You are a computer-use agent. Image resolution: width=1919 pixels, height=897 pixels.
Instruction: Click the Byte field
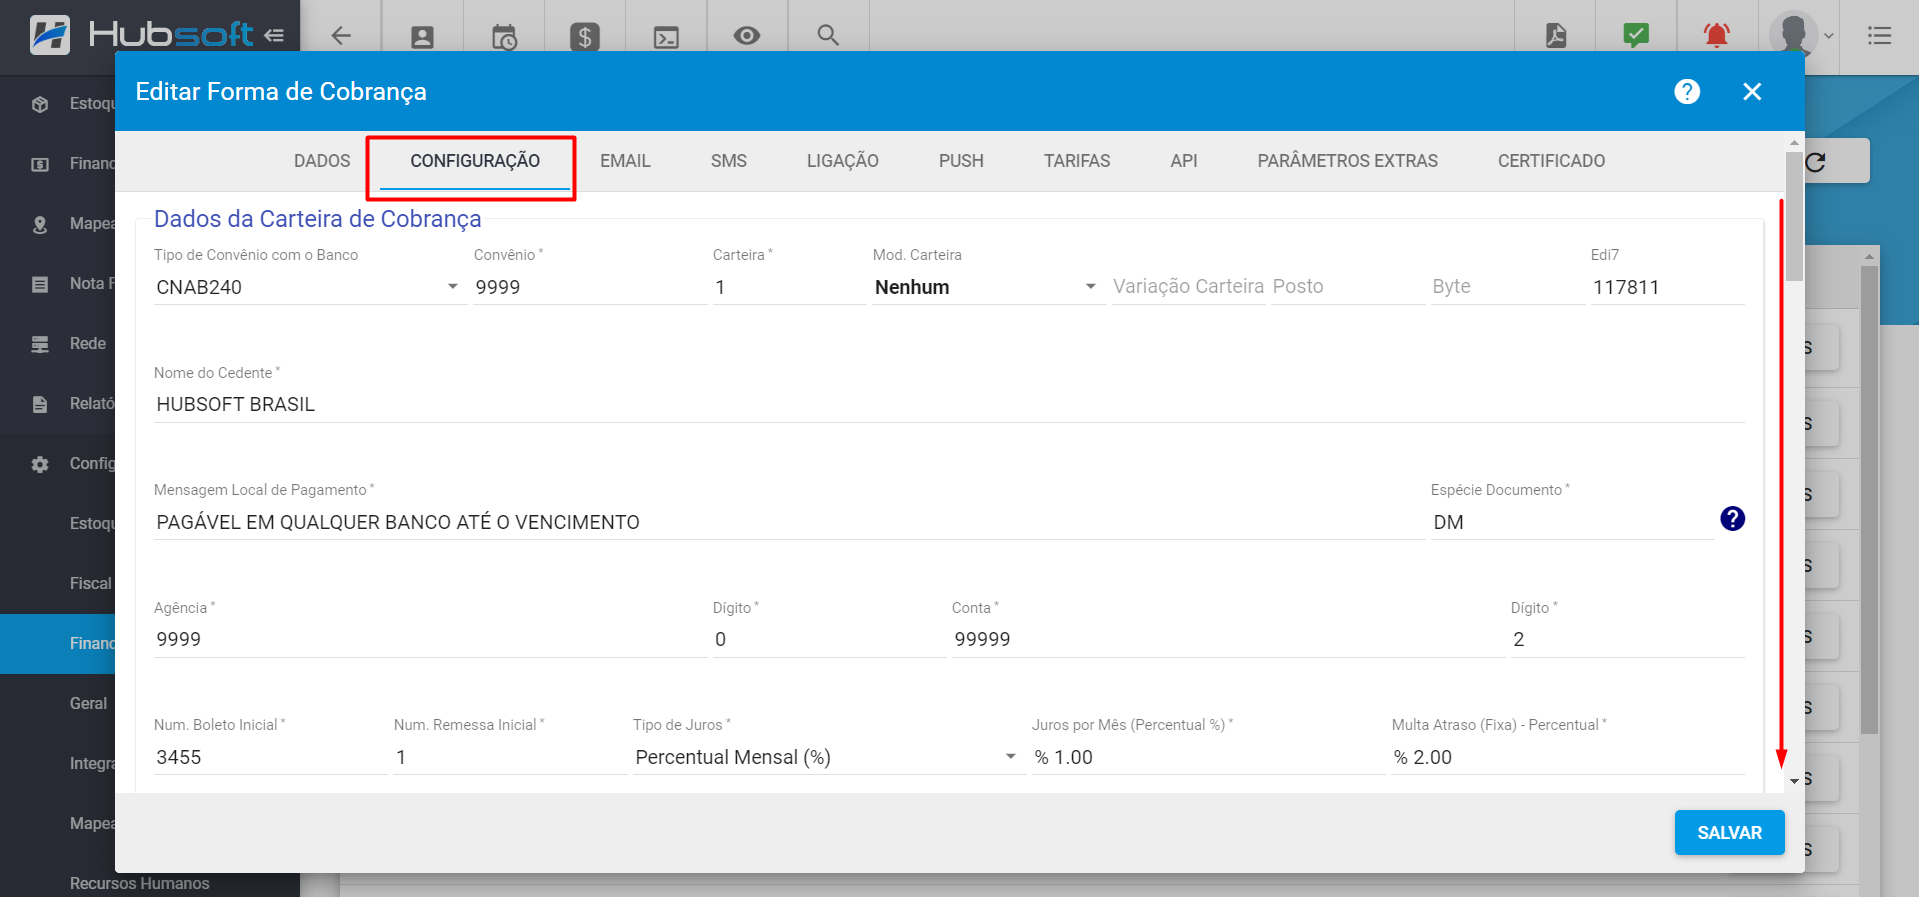click(x=1508, y=287)
